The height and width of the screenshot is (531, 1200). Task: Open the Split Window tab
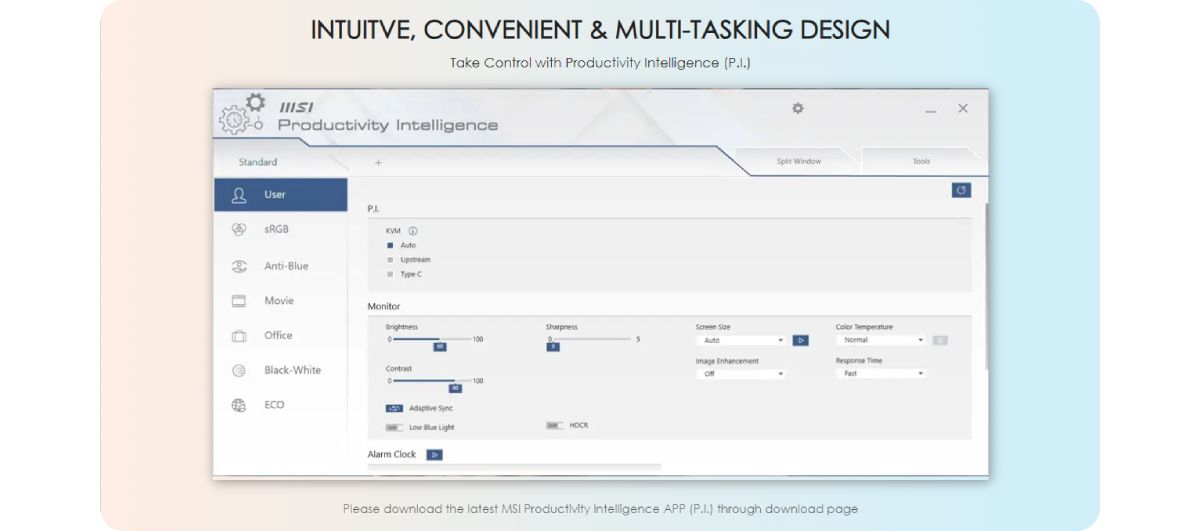[x=798, y=161]
